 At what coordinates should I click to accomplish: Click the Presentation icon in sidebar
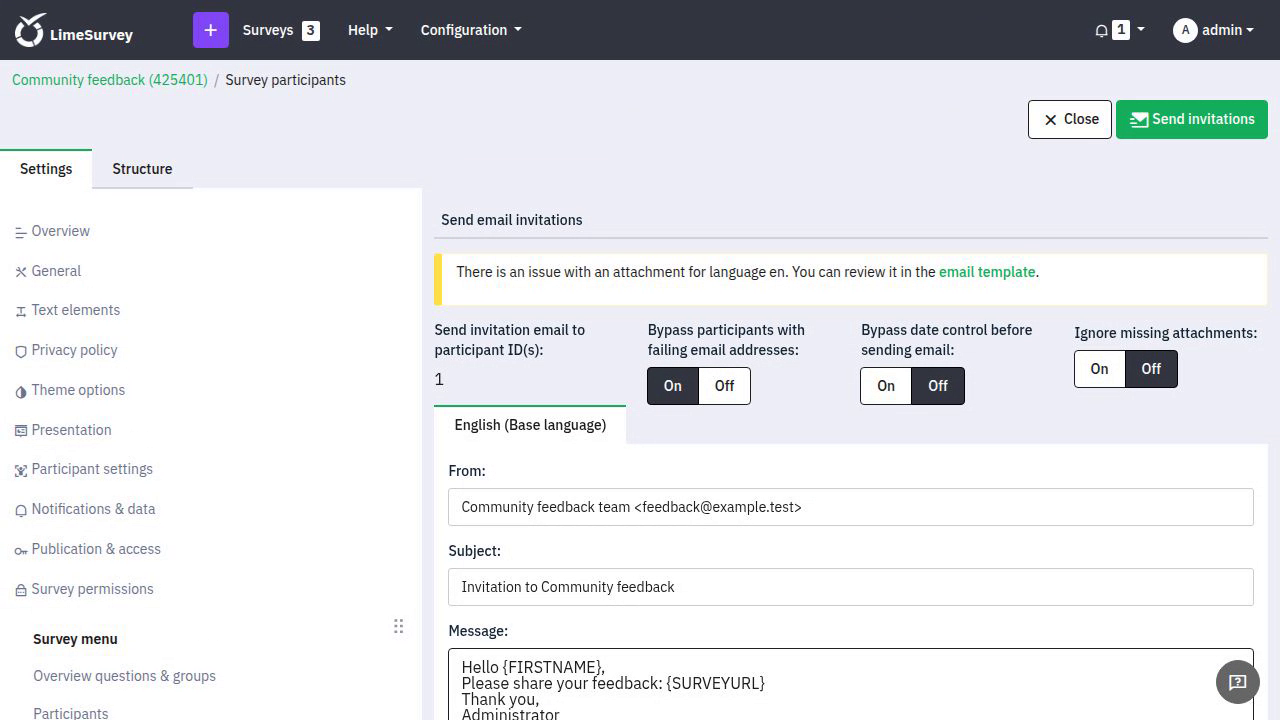[x=21, y=431]
